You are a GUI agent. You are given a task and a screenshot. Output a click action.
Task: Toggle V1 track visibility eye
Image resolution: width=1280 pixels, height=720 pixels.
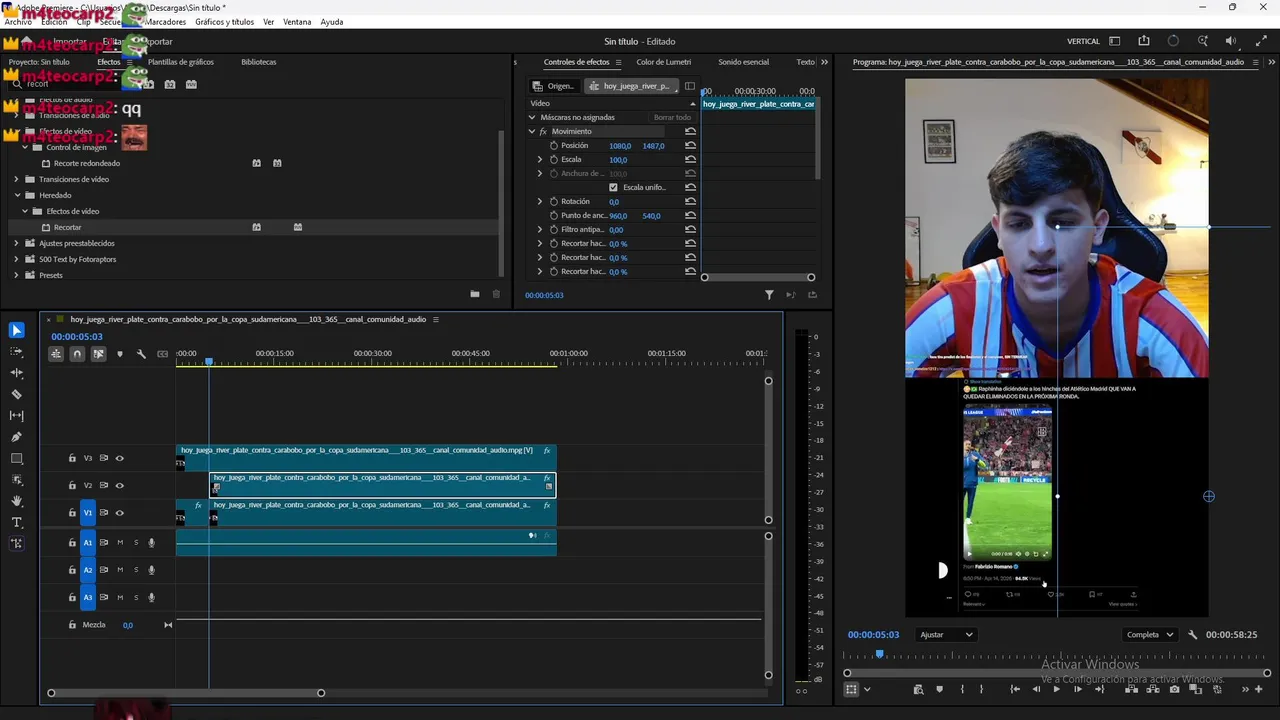coord(119,513)
